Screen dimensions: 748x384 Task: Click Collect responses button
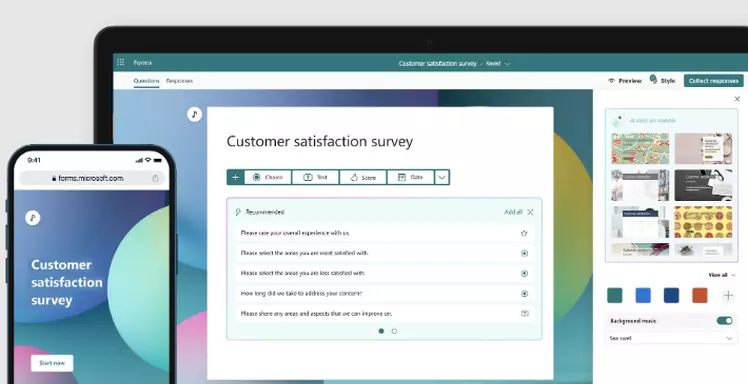(714, 81)
